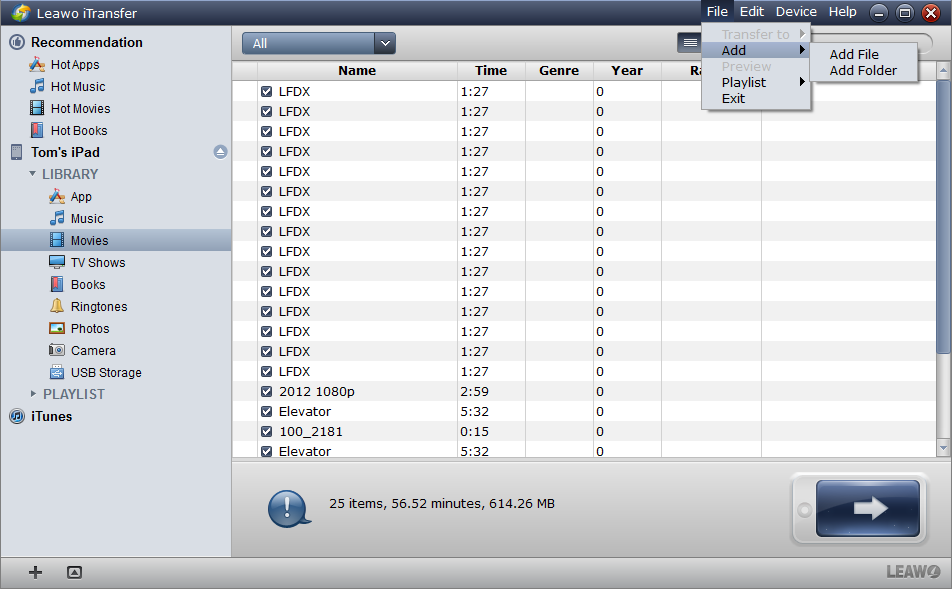Select the Ringtones bell icon
Viewport: 952px width, 589px height.
tap(57, 306)
